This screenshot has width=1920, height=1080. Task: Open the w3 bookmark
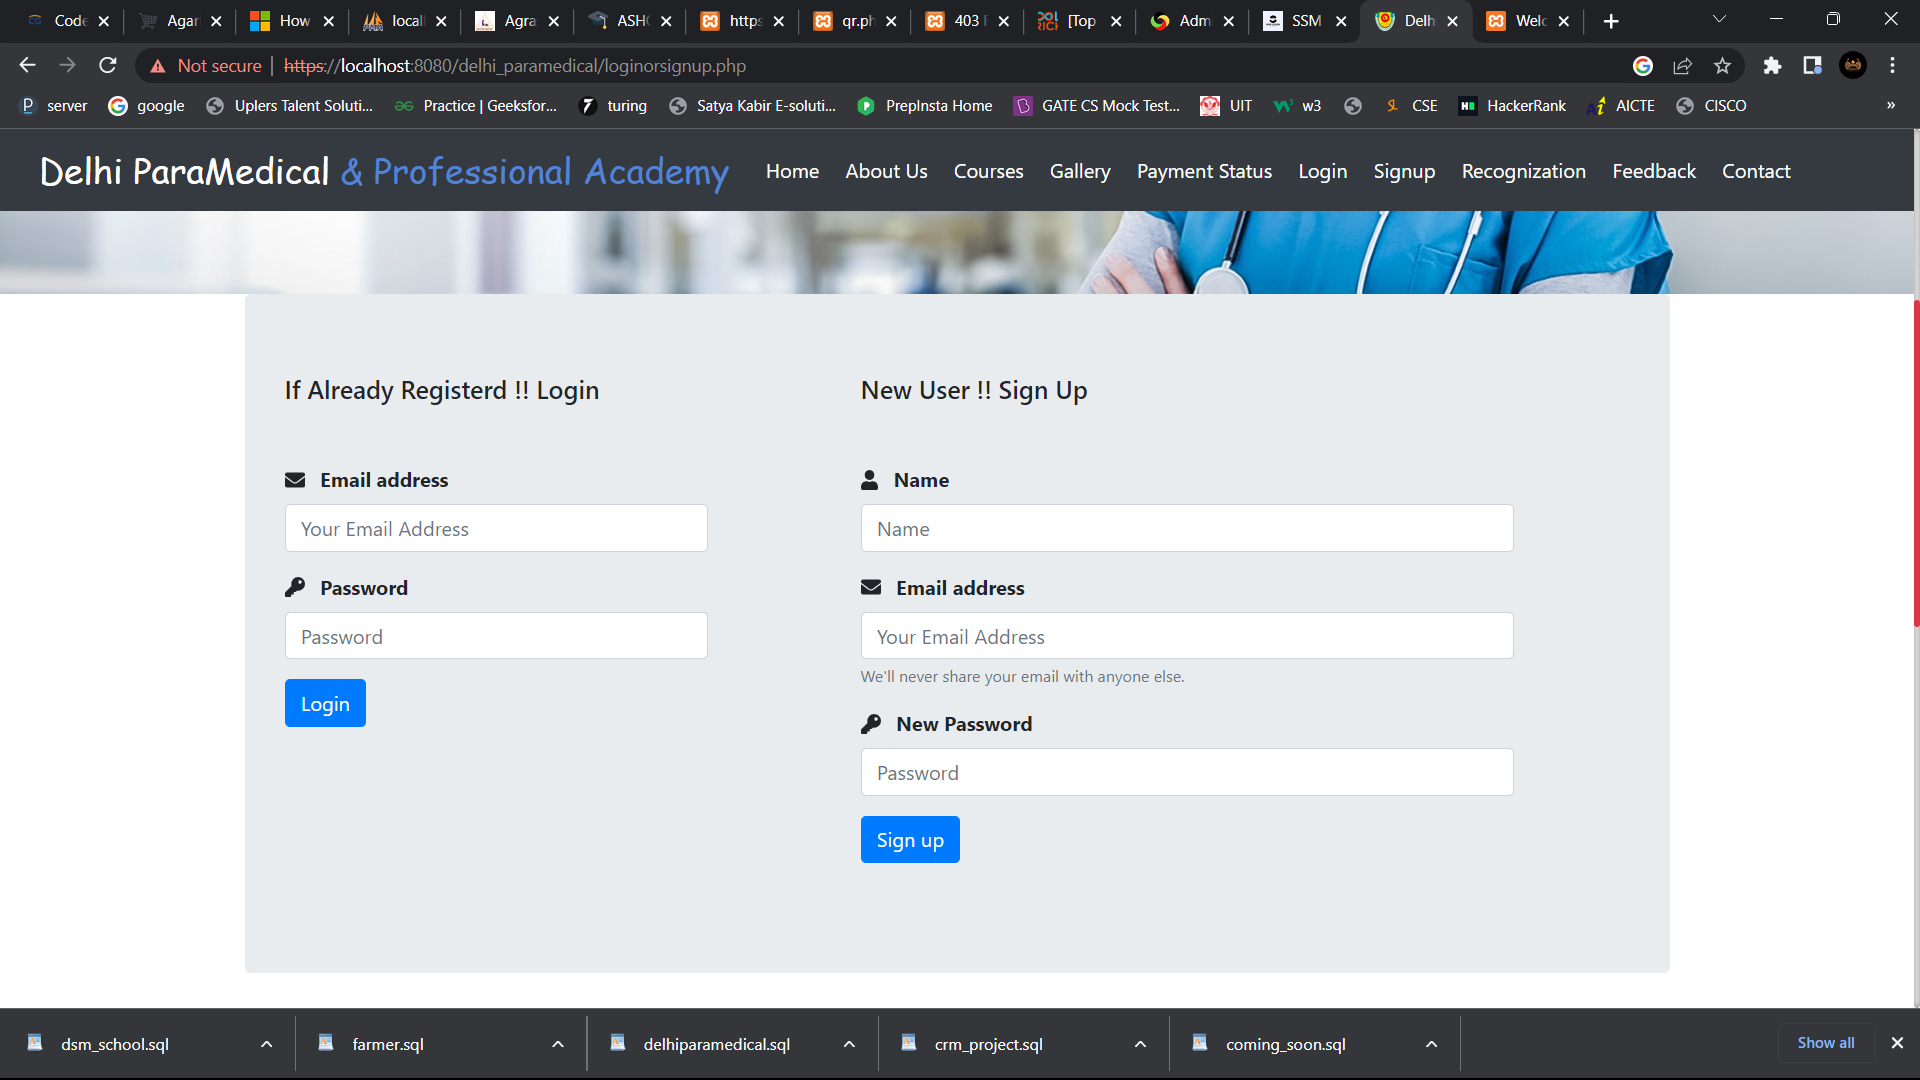point(1298,106)
